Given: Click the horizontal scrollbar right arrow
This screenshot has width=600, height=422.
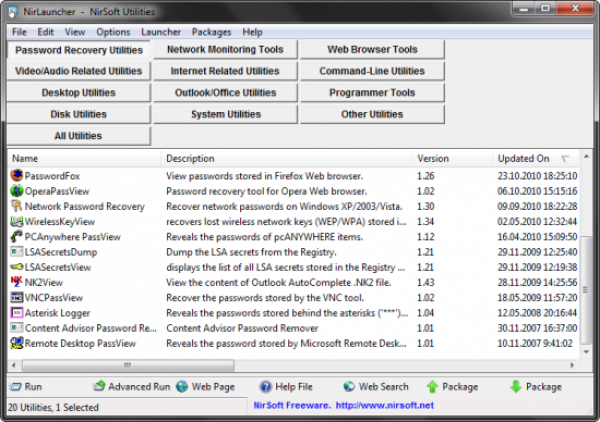Looking at the screenshot, I should (572, 365).
